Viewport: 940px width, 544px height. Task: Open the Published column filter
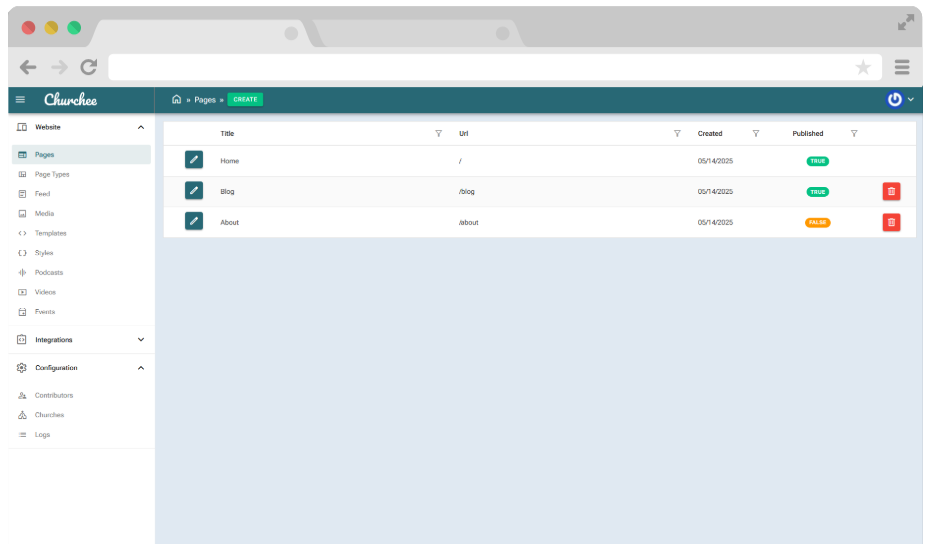pyautogui.click(x=854, y=134)
